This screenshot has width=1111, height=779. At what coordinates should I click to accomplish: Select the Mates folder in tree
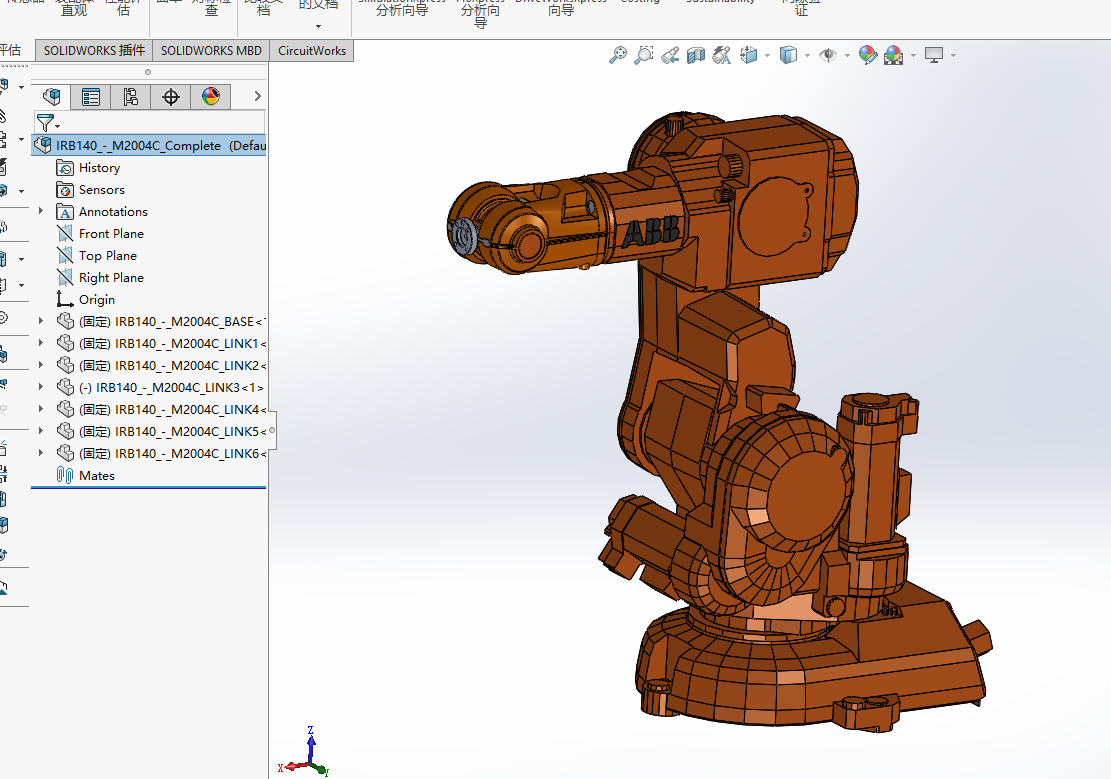coord(97,476)
